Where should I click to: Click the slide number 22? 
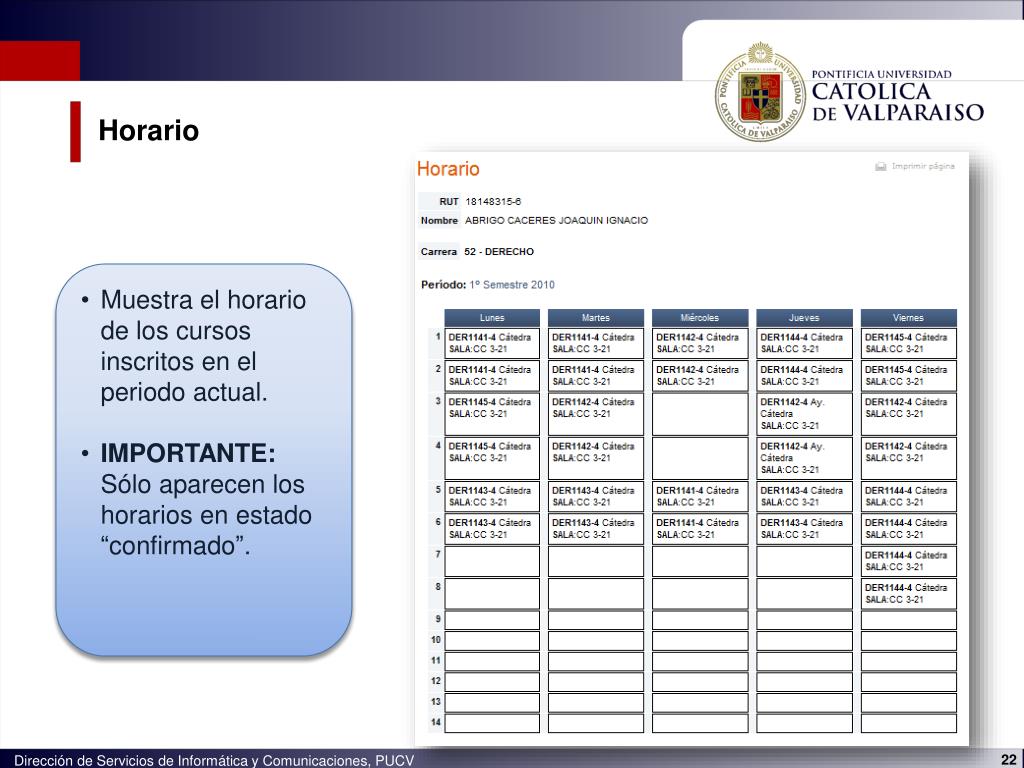point(1008,760)
